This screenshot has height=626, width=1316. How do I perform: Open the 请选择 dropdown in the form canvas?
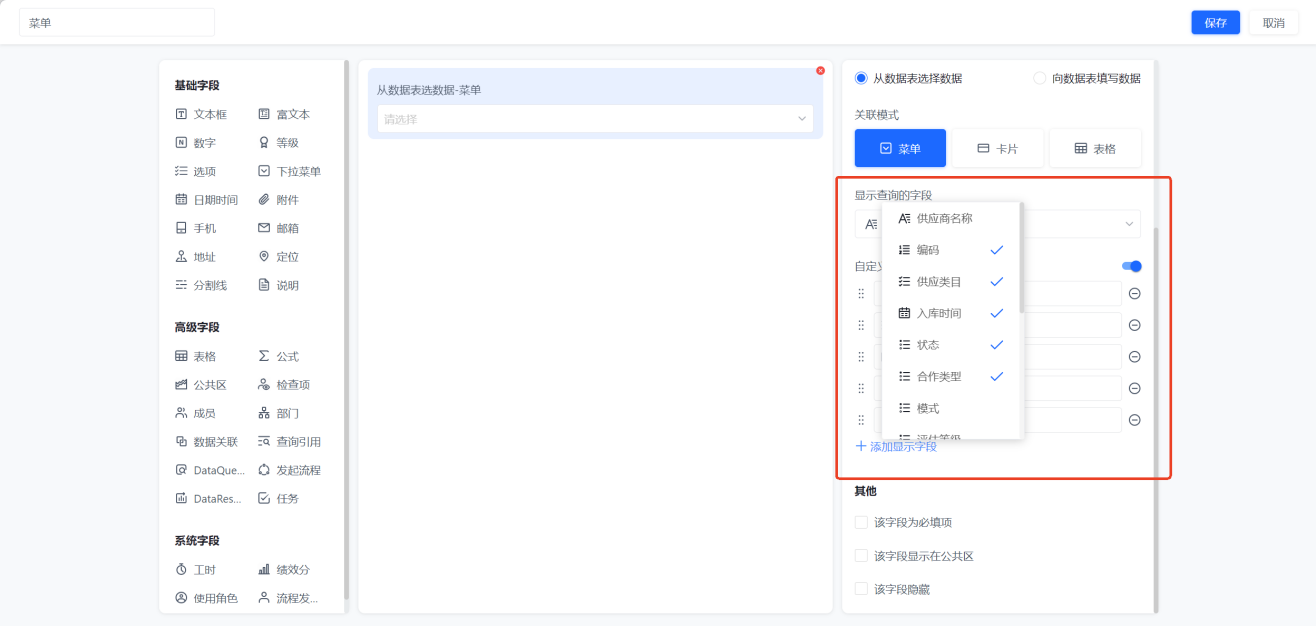click(x=595, y=119)
